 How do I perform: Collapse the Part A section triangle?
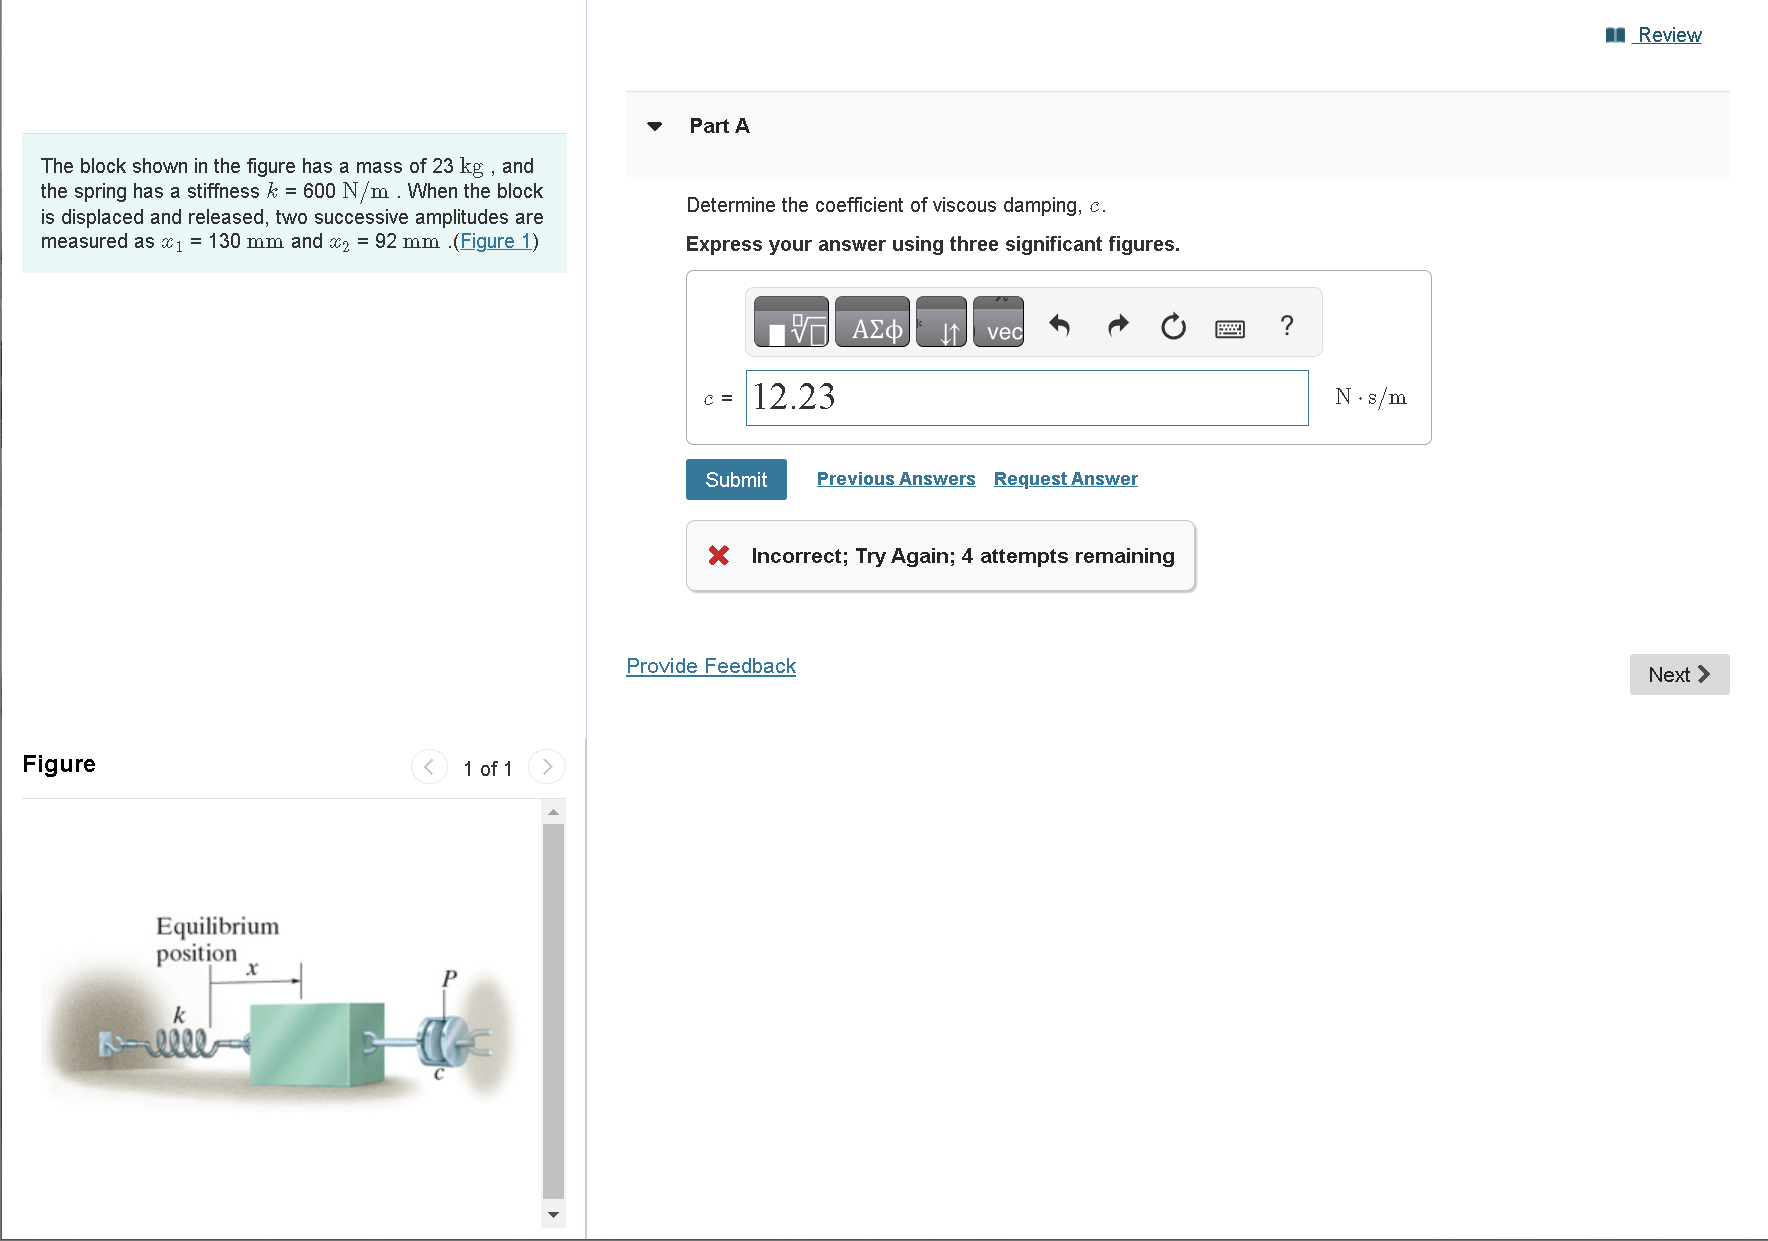click(655, 126)
